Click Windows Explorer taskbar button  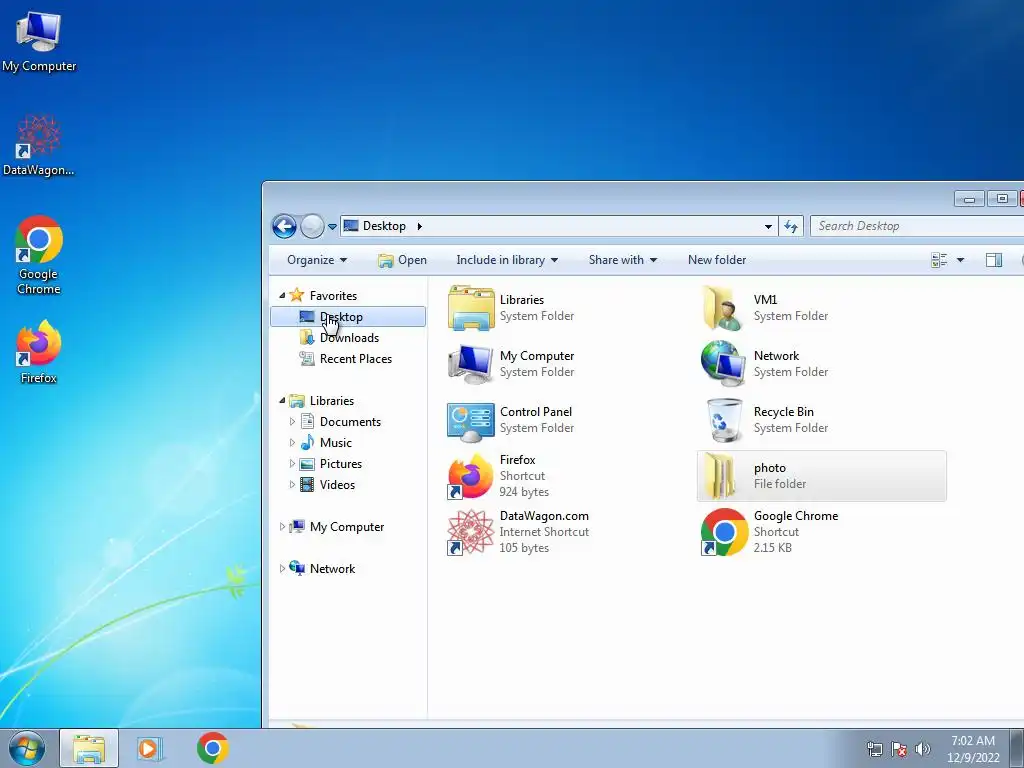pos(89,748)
